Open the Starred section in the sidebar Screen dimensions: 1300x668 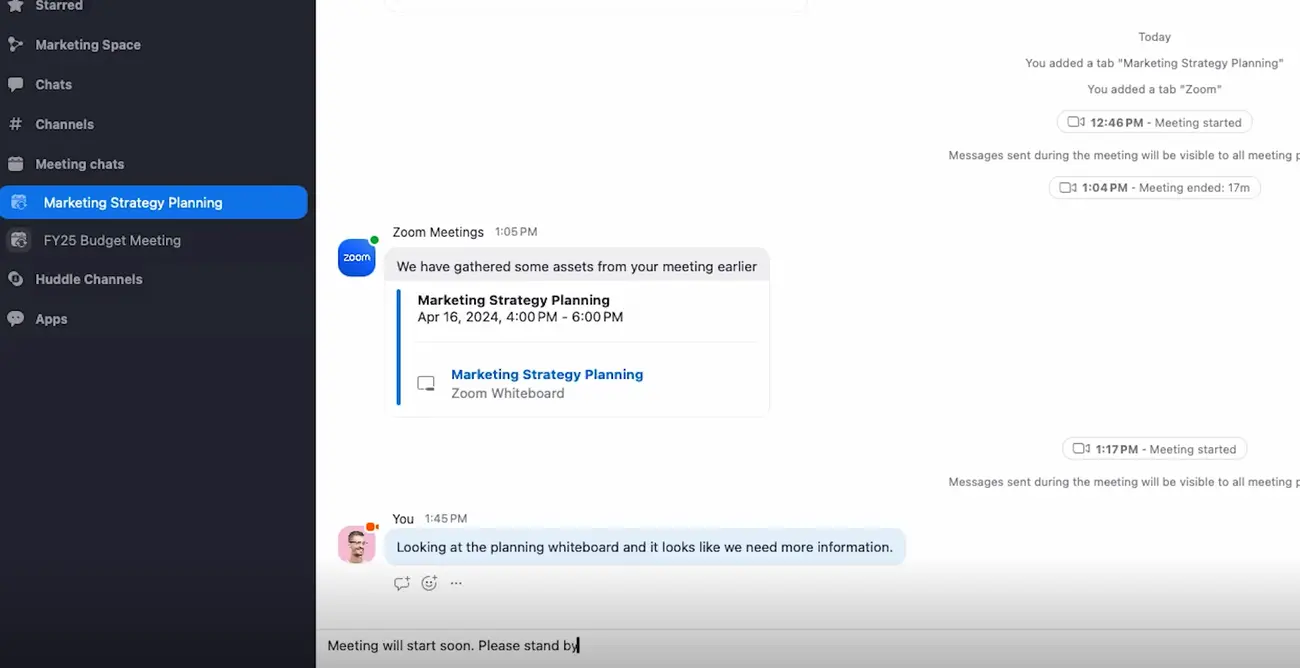click(x=58, y=6)
